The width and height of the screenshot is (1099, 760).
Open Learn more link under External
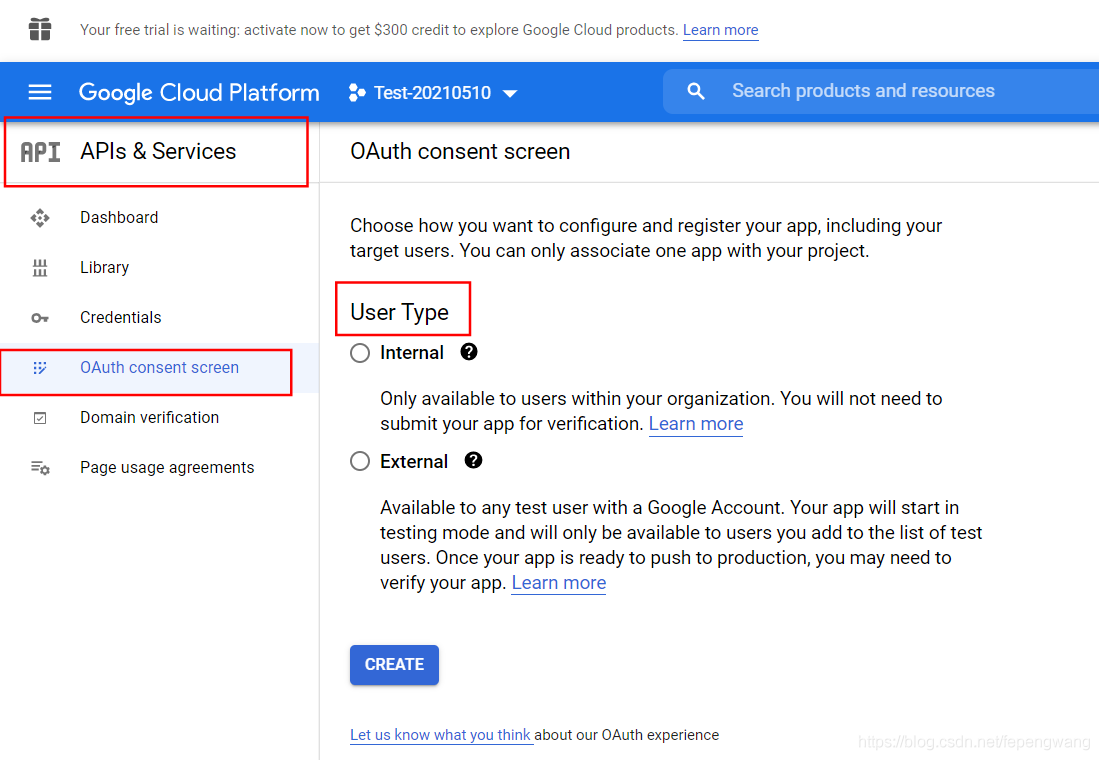559,583
